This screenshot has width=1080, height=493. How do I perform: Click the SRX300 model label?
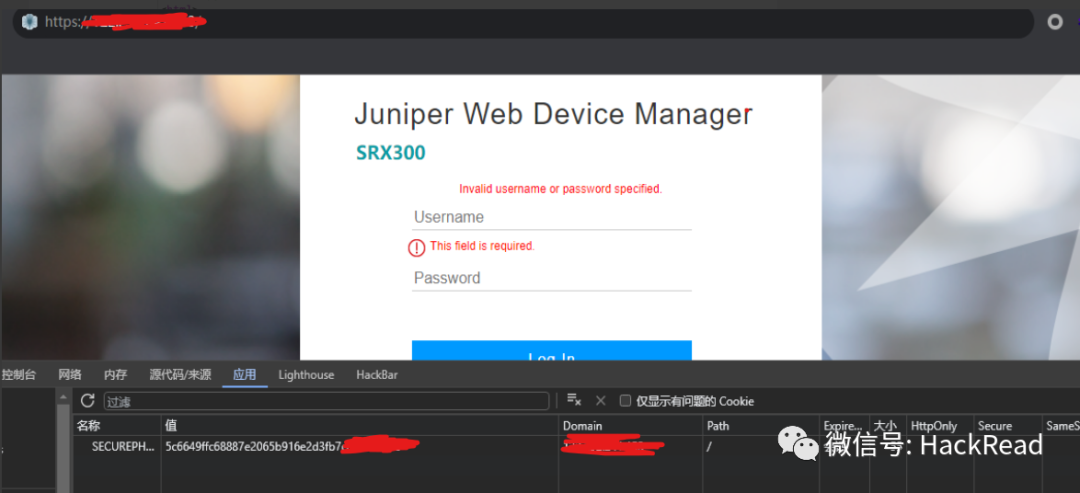(x=391, y=152)
